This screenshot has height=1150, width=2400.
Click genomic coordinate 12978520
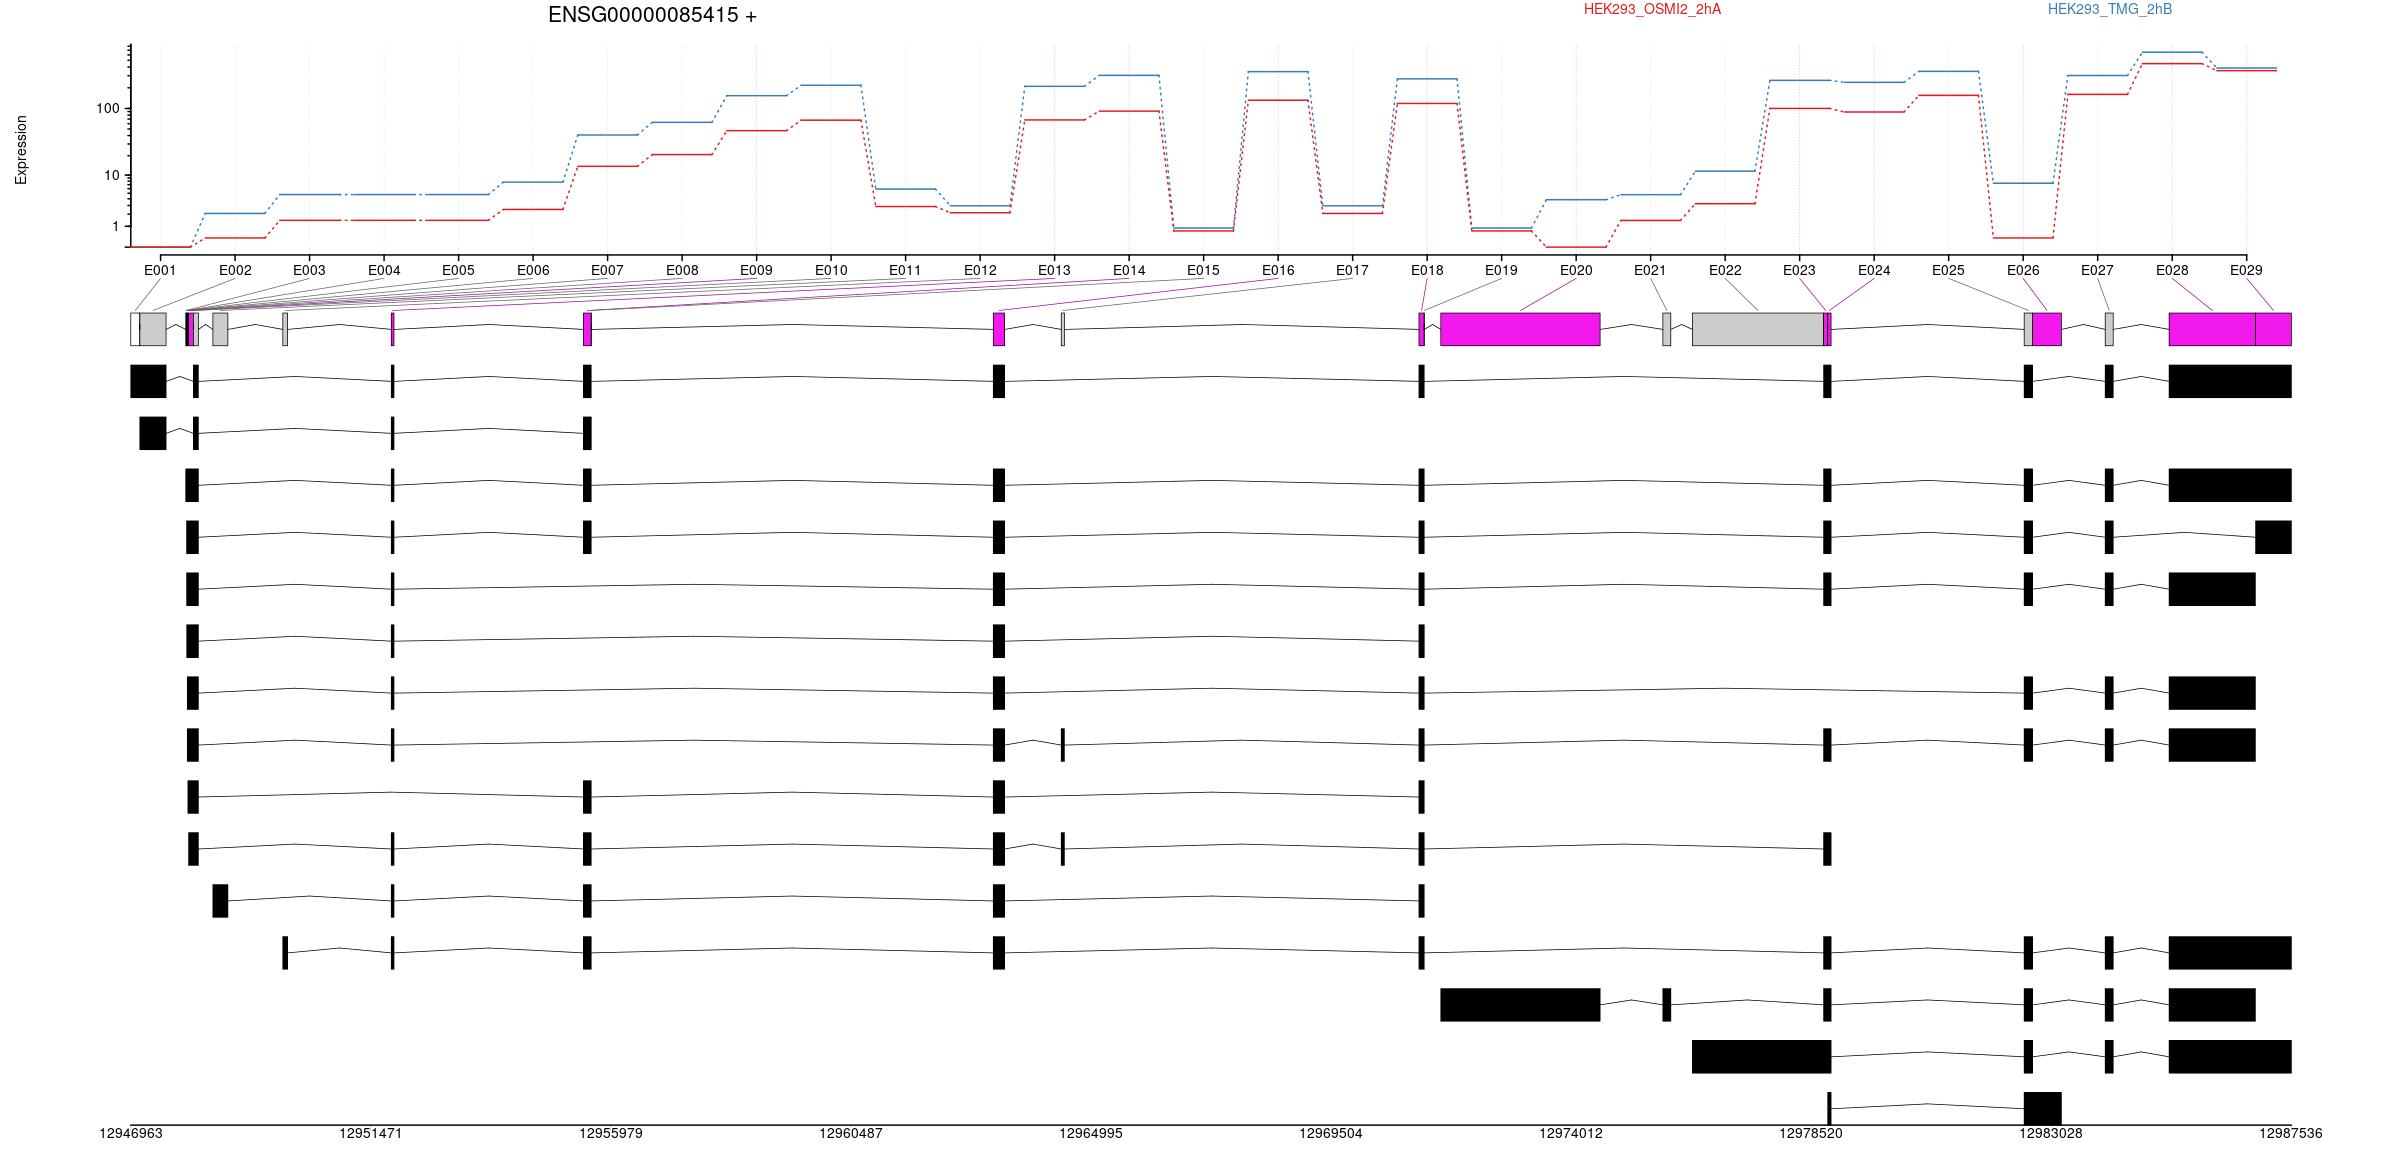click(x=1811, y=1133)
